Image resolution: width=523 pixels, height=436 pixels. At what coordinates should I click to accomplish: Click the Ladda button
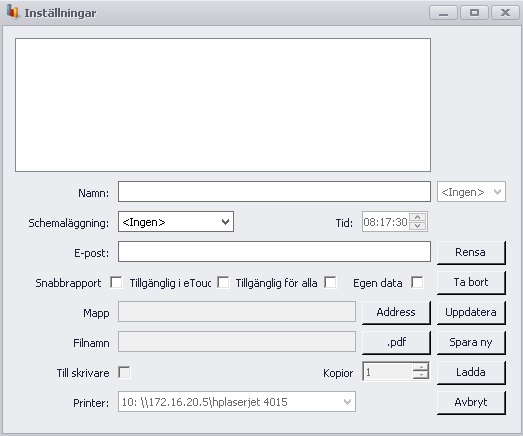coord(471,373)
